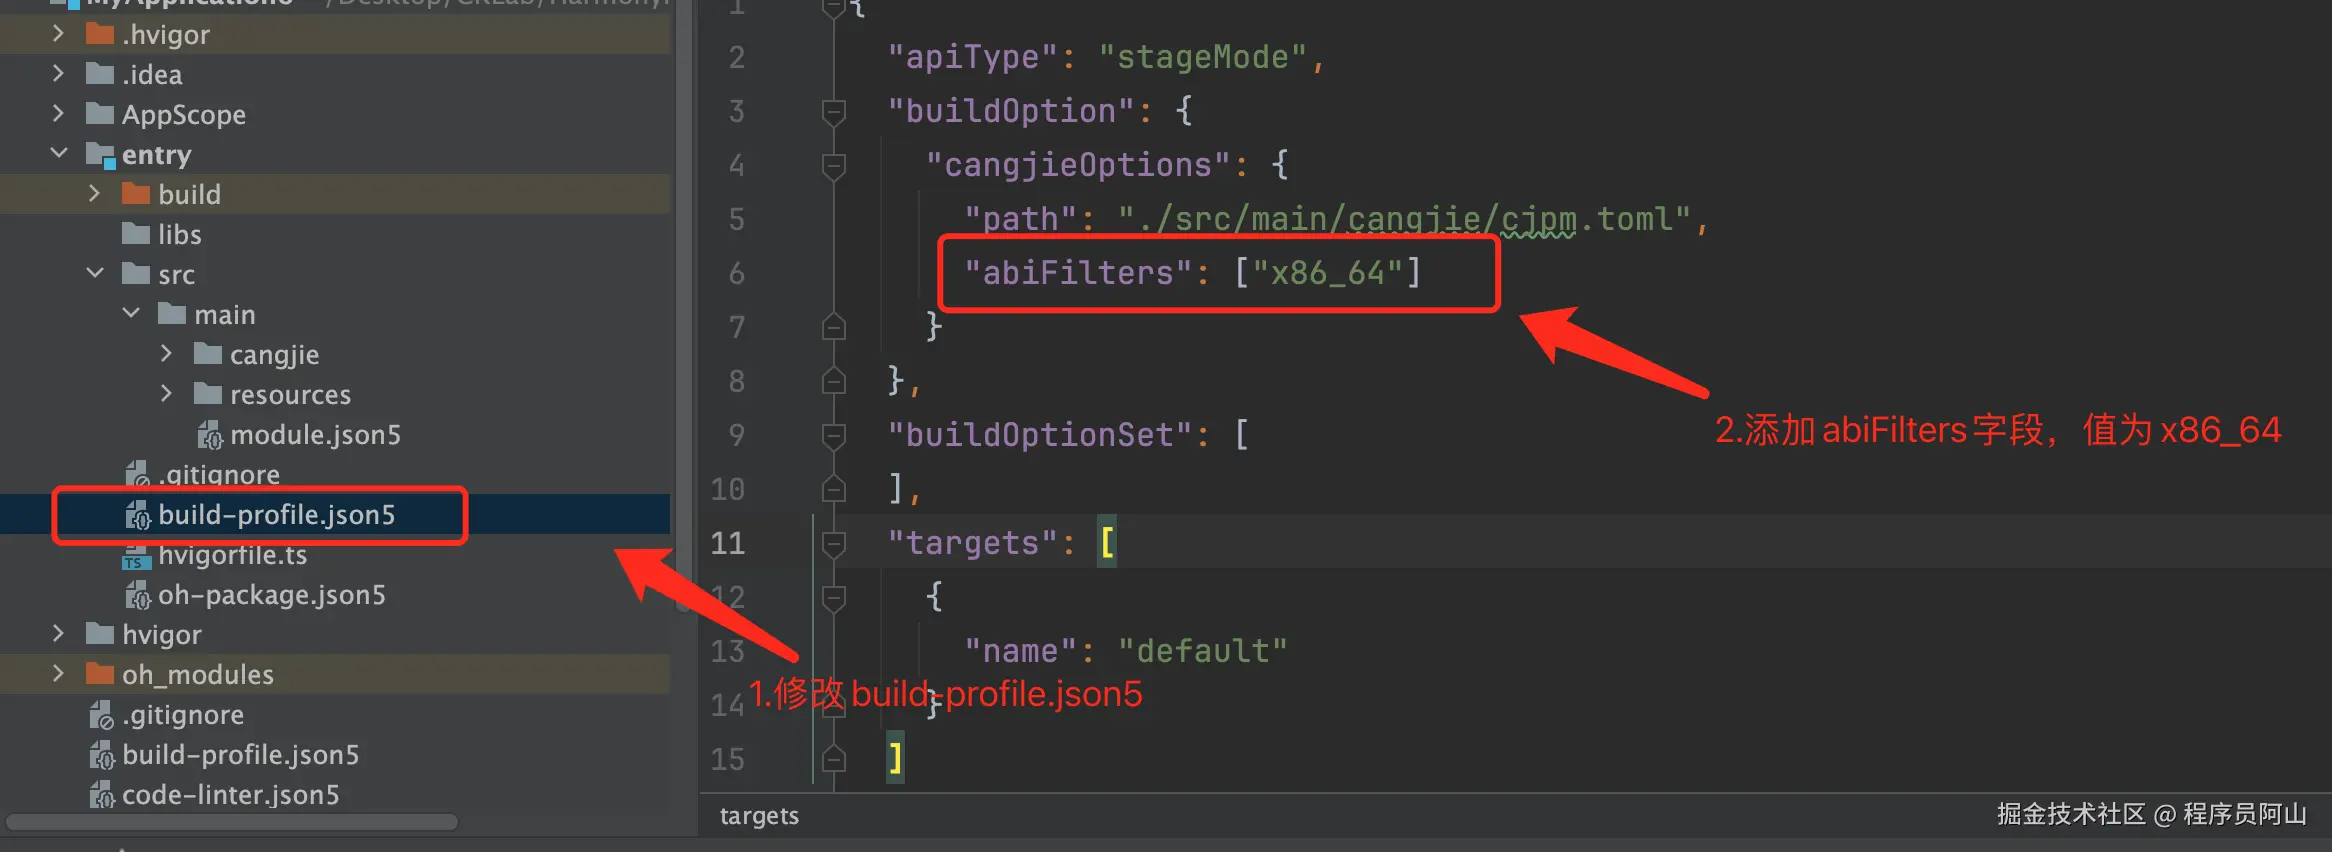Click the entry module folder icon
This screenshot has width=2332, height=852.
click(x=100, y=155)
